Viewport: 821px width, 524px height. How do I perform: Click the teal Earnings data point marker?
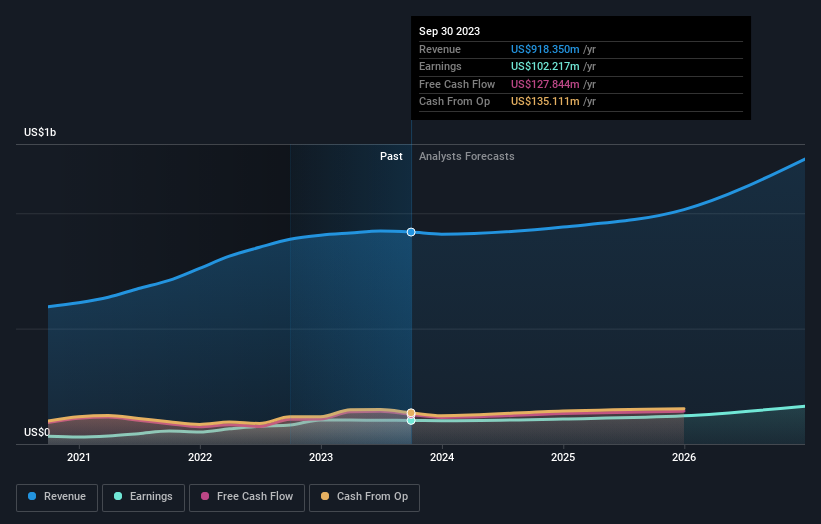tap(411, 420)
